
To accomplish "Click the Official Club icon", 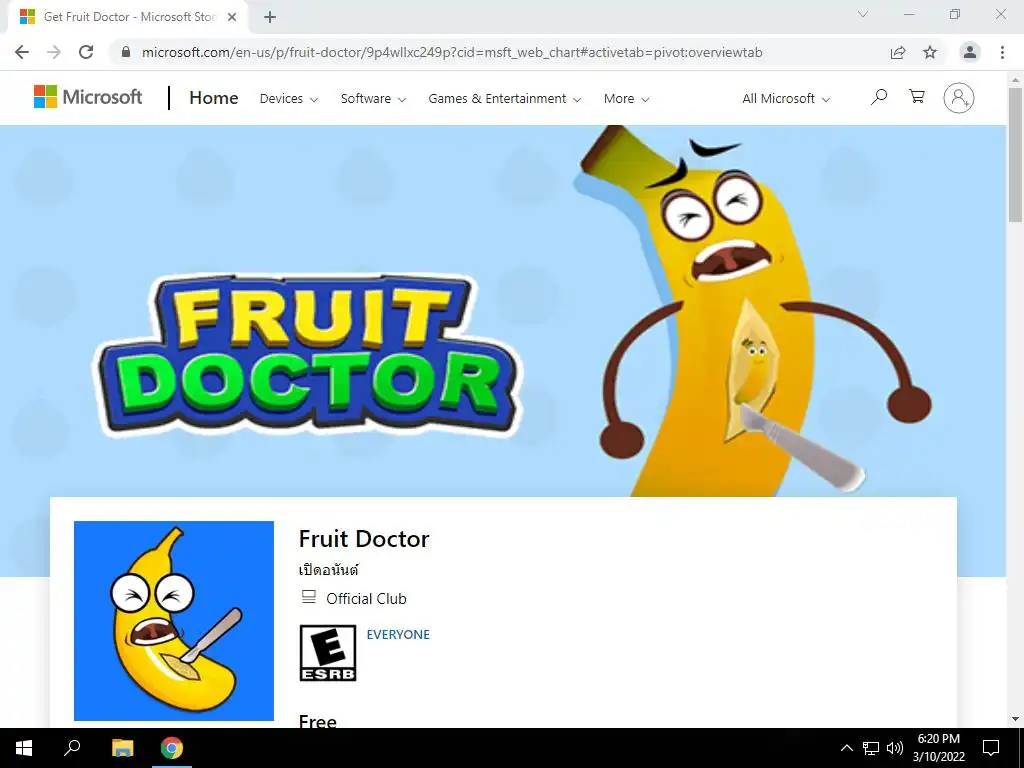I will [308, 597].
